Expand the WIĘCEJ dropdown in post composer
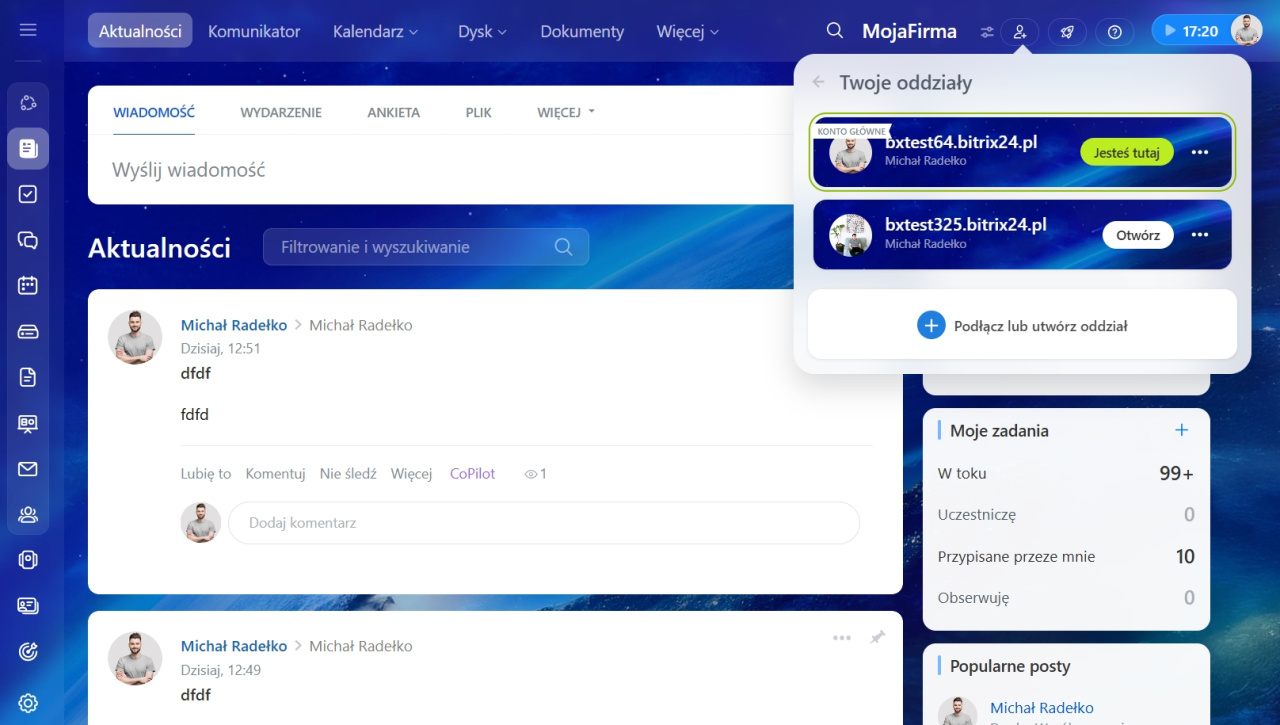 point(565,113)
